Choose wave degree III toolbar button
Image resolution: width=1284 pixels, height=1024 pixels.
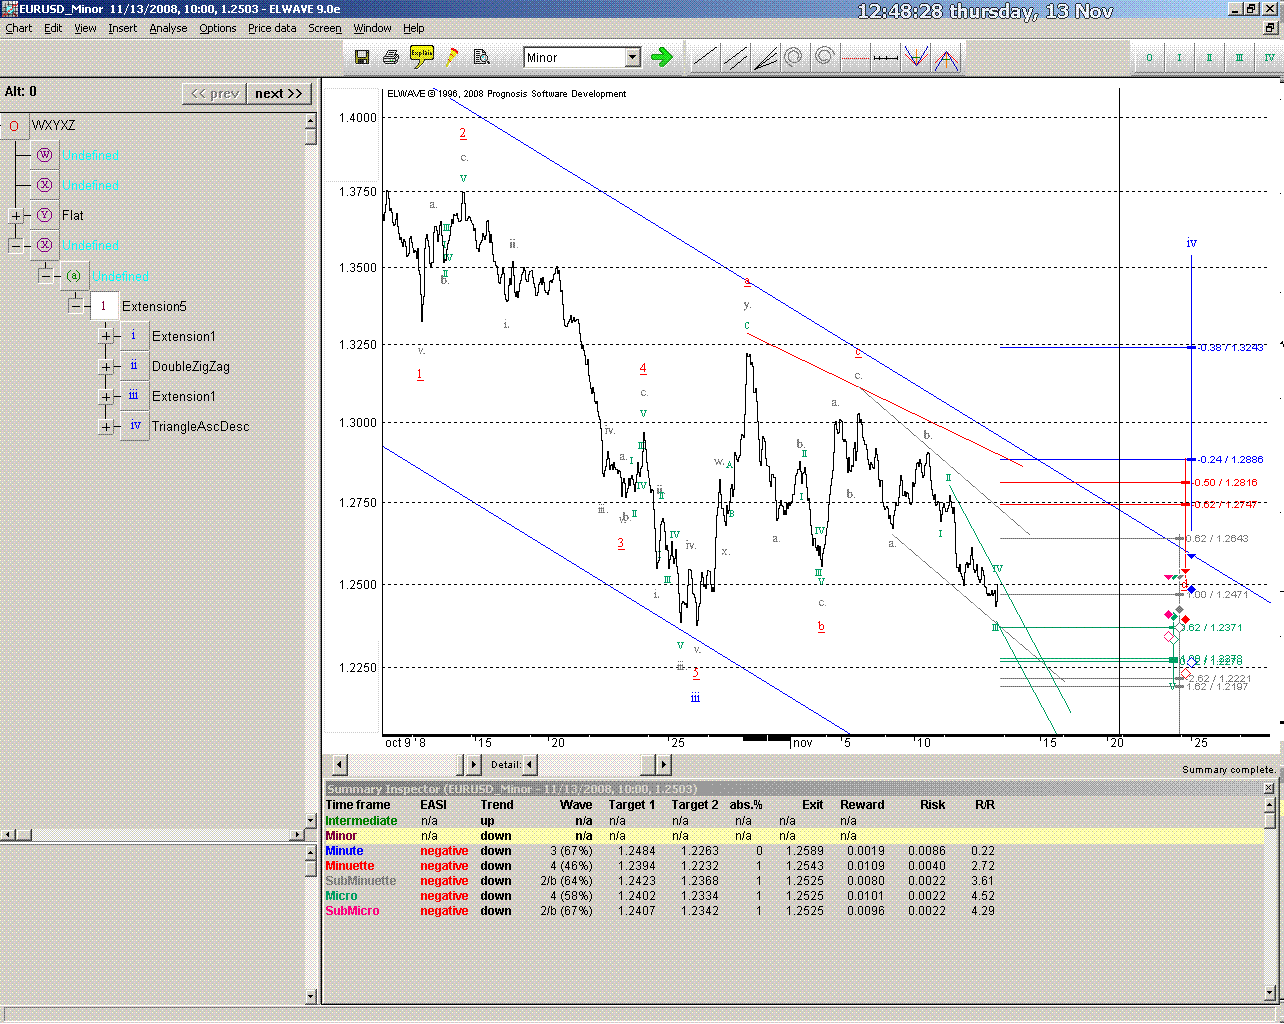[x=1239, y=58]
